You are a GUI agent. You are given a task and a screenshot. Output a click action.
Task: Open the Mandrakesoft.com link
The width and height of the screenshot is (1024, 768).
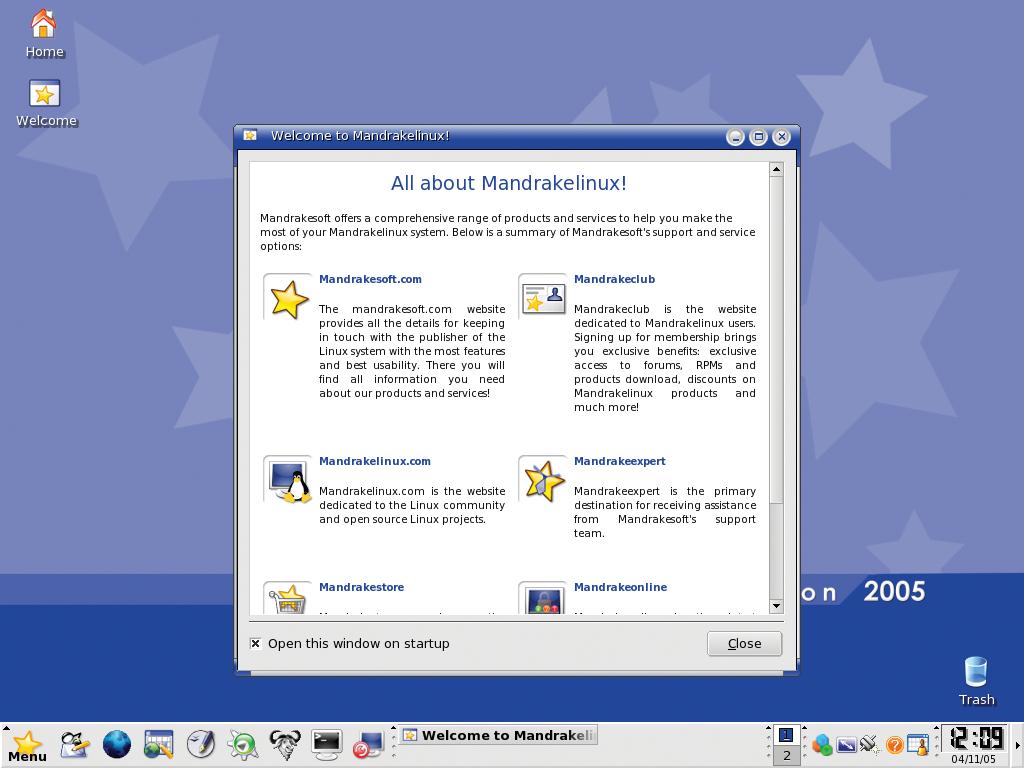tap(370, 279)
